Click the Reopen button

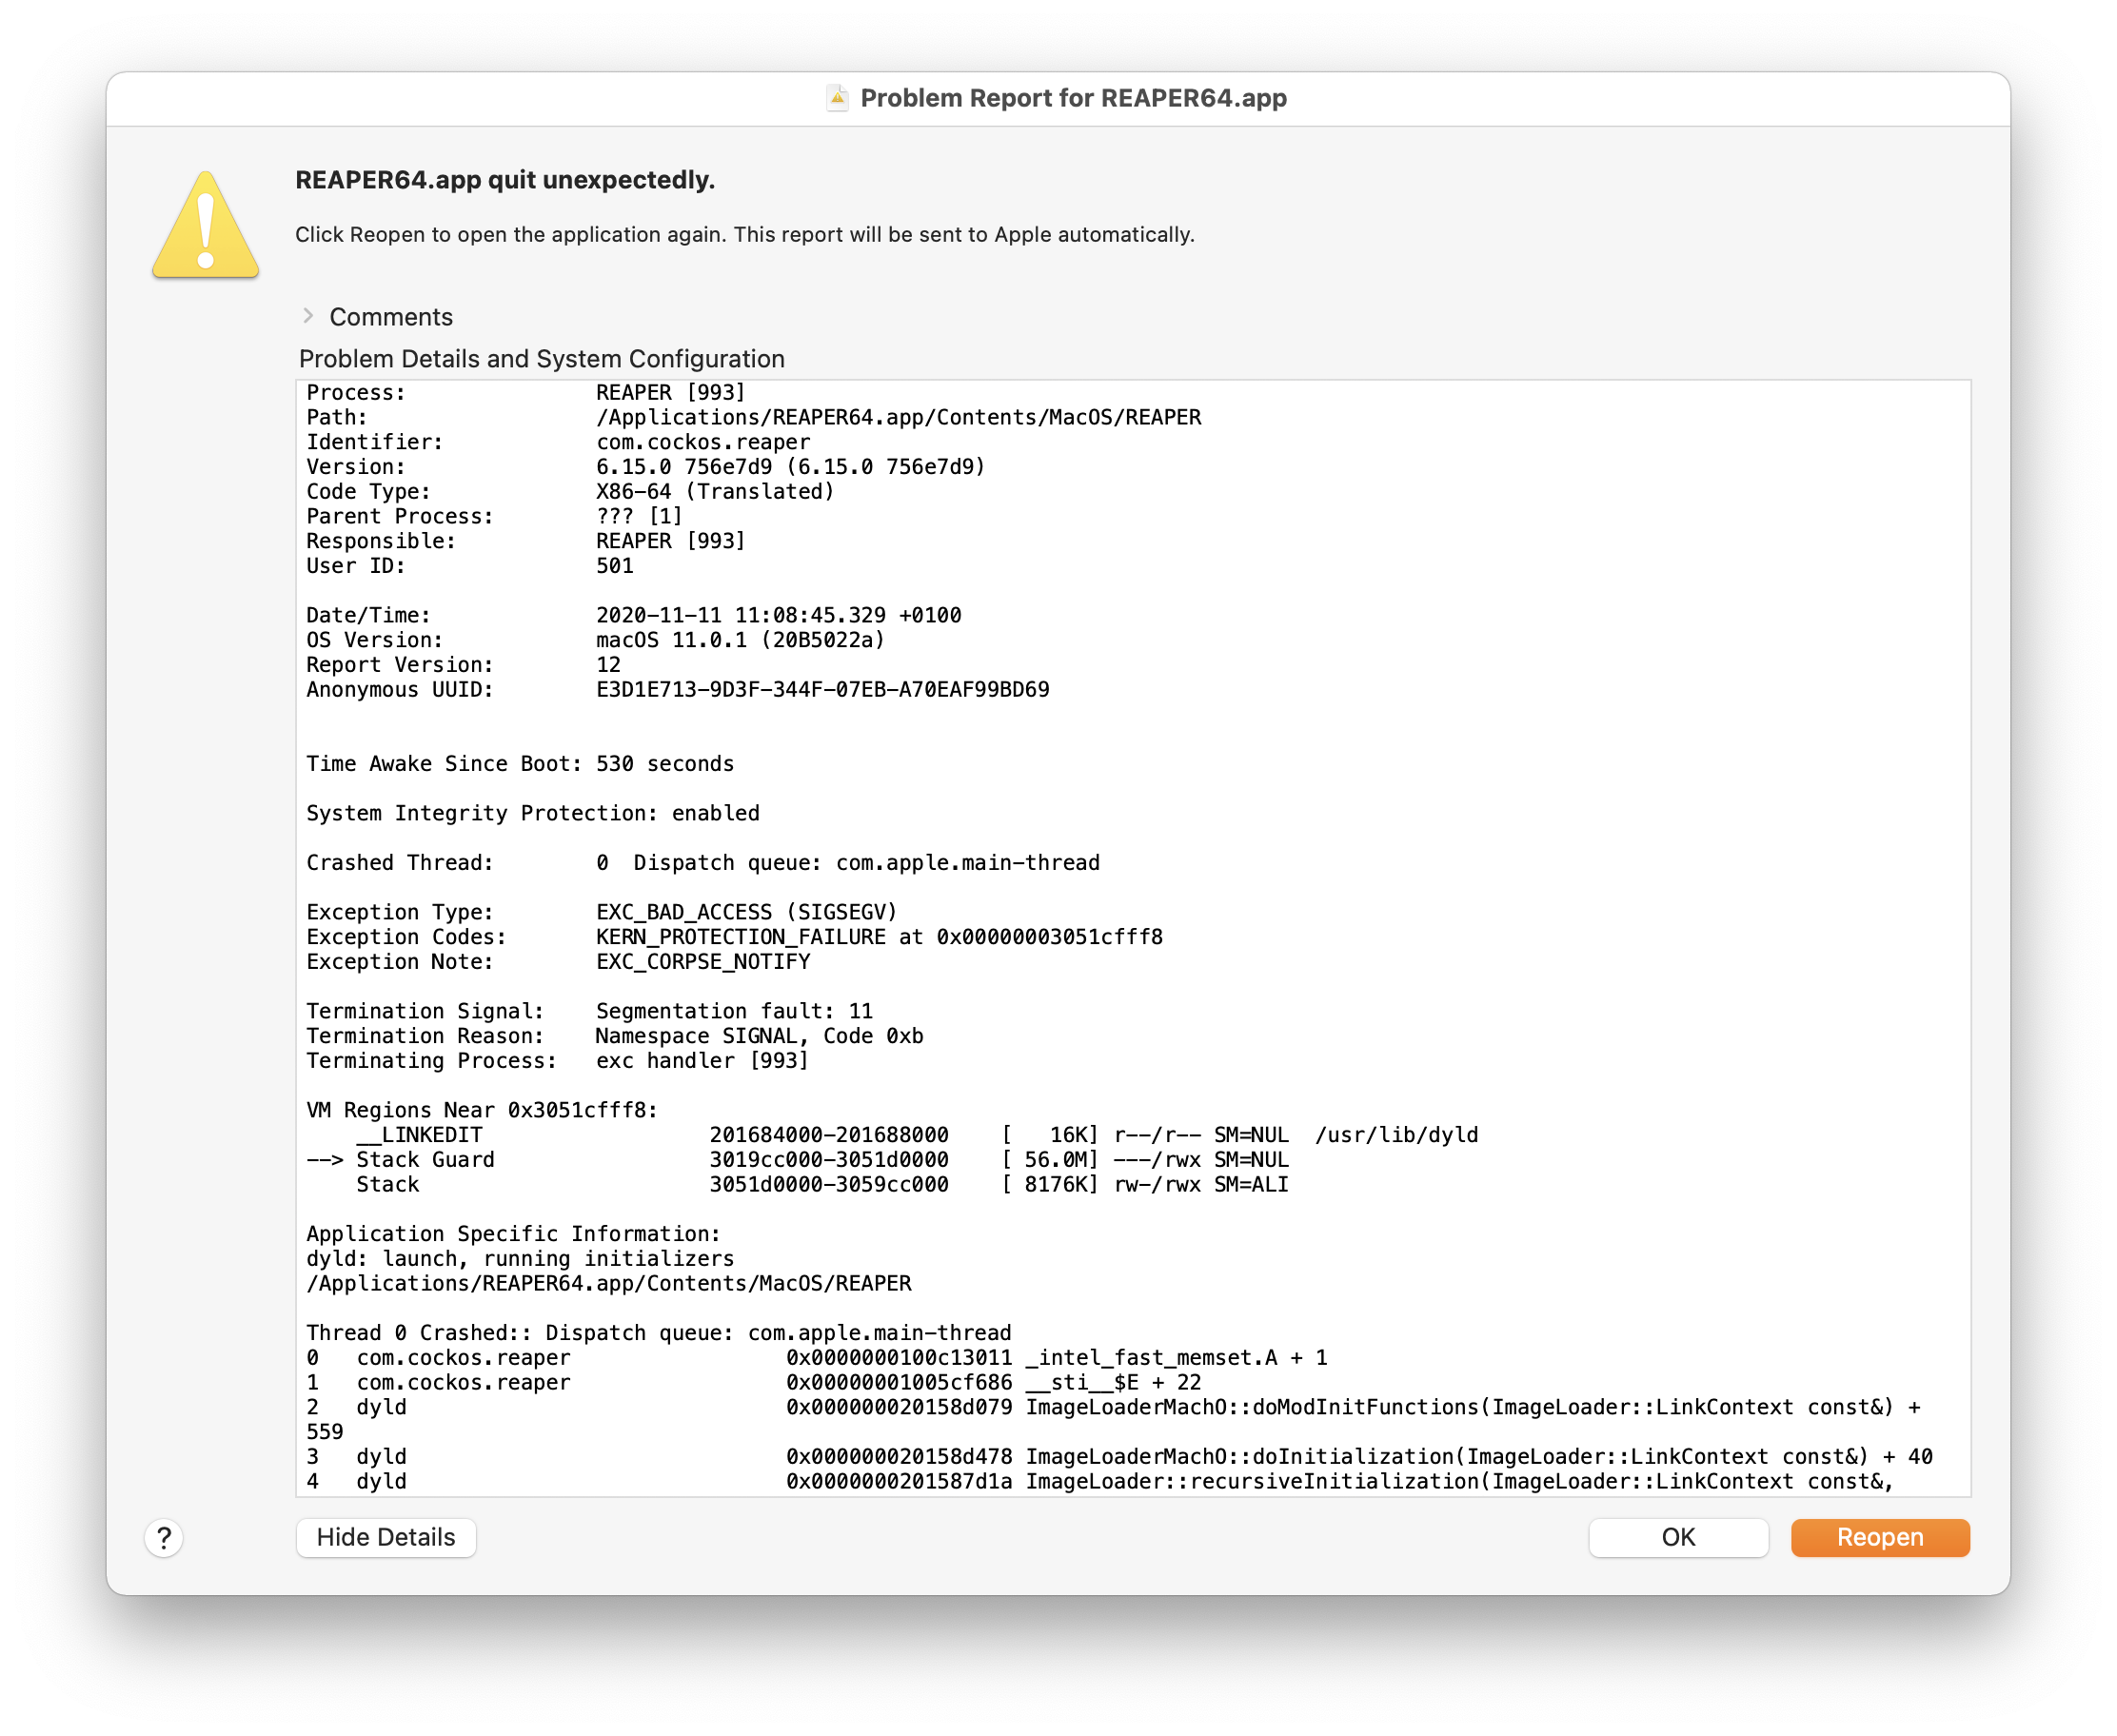[1879, 1537]
